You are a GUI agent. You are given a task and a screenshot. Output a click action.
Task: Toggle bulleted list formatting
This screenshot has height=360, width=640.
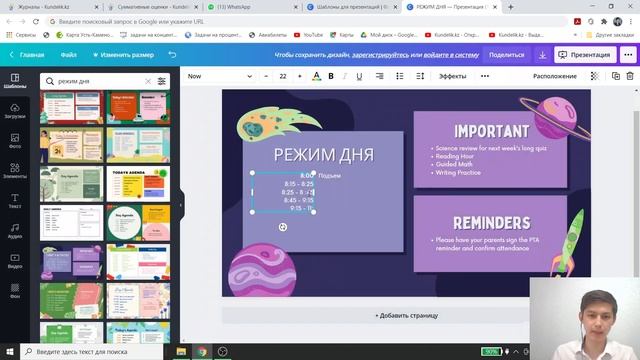[x=400, y=76]
